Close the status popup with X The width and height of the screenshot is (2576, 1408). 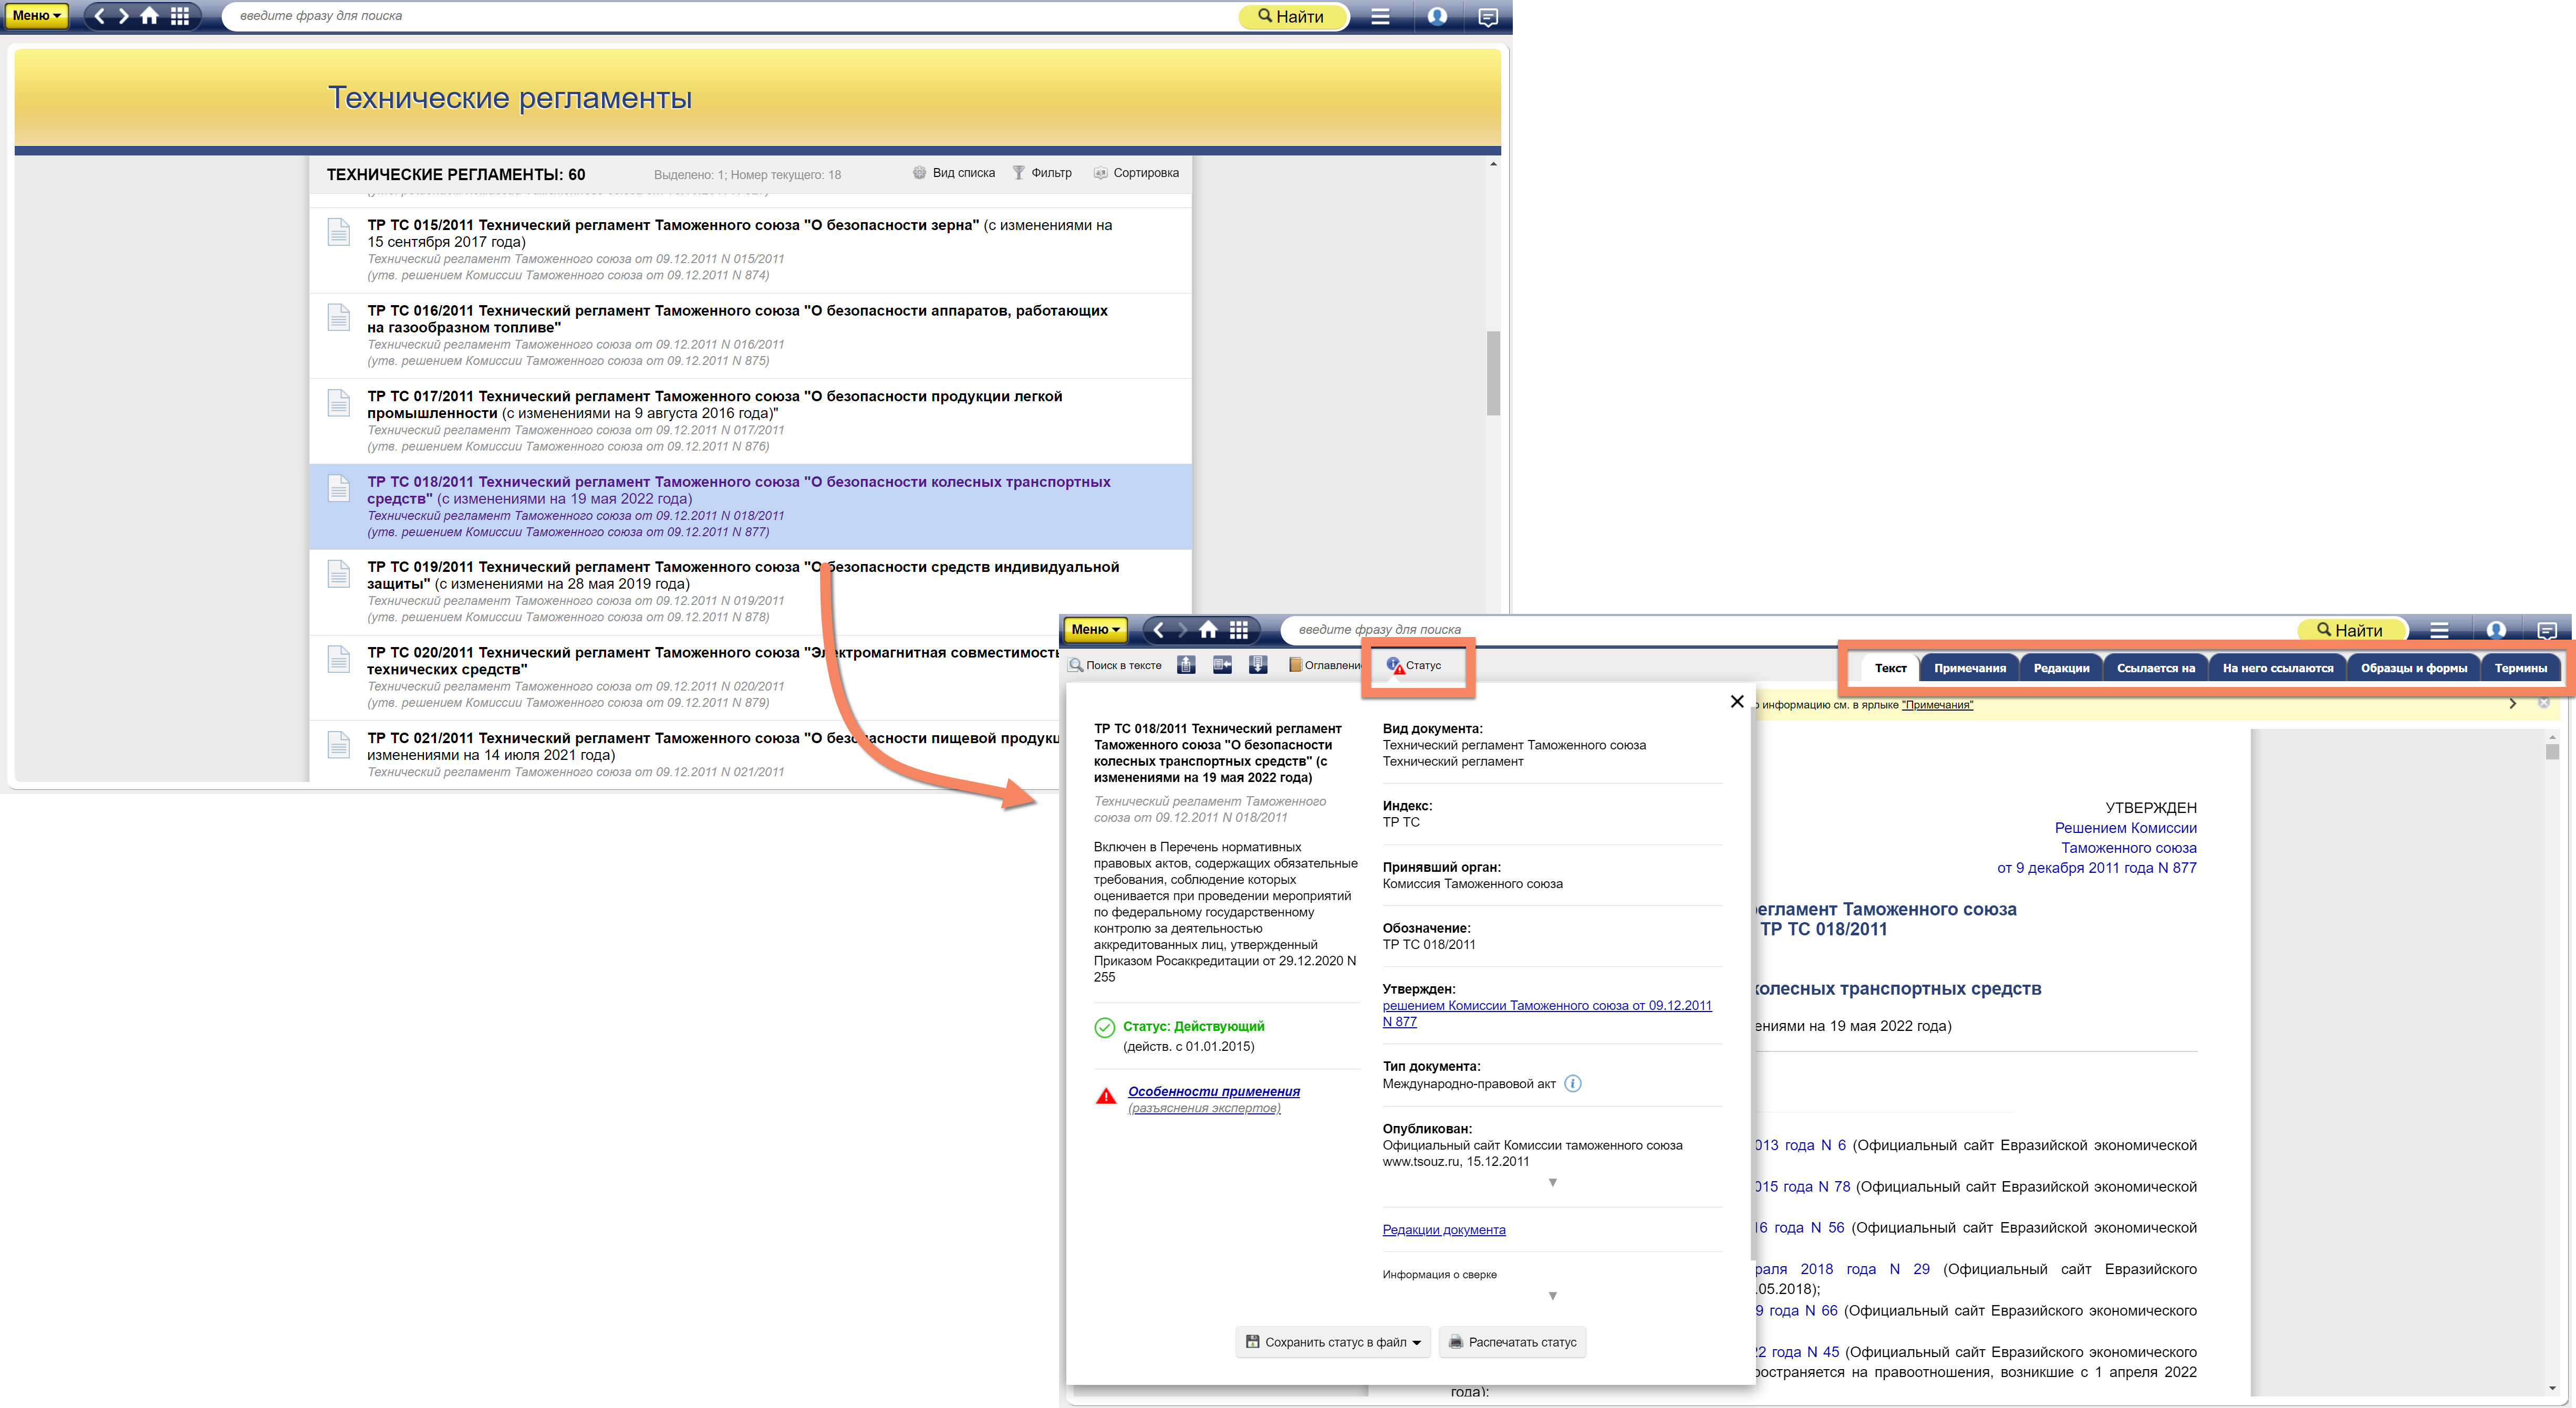[x=1737, y=702]
